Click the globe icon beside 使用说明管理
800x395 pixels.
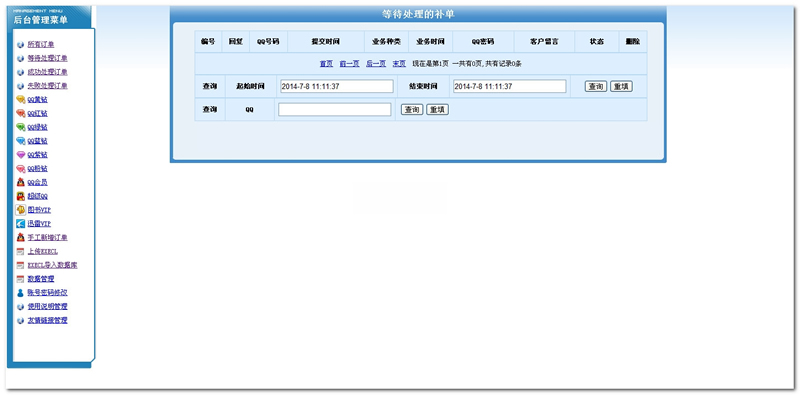(x=20, y=307)
